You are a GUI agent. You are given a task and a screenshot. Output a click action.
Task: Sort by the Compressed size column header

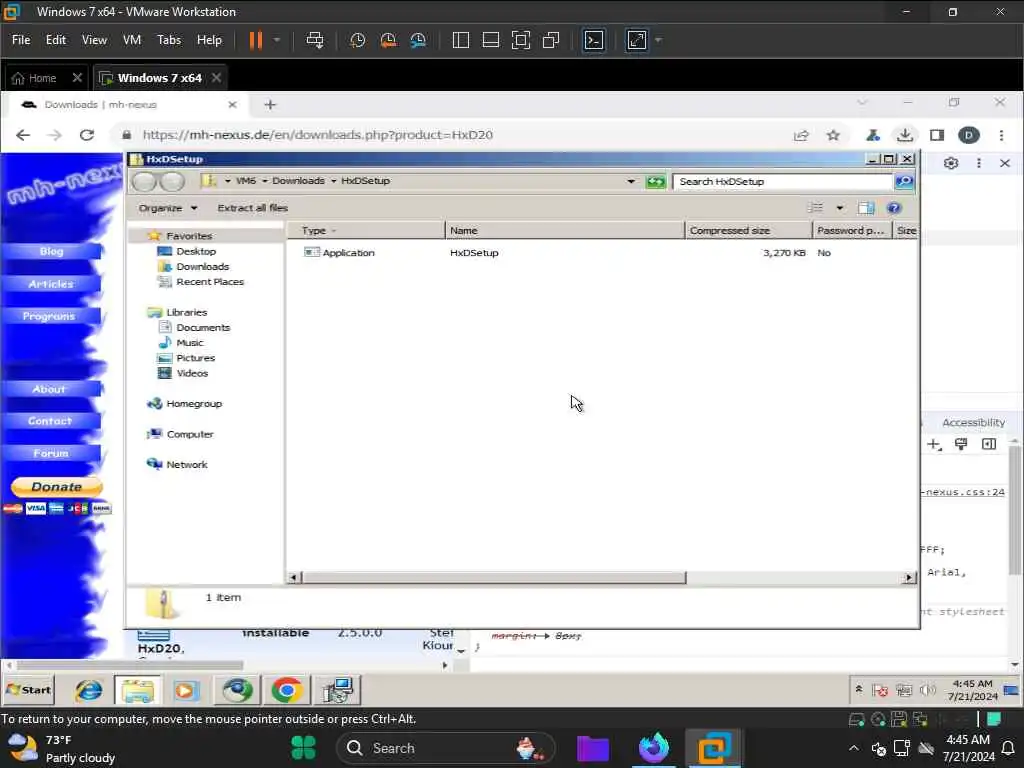[748, 231]
